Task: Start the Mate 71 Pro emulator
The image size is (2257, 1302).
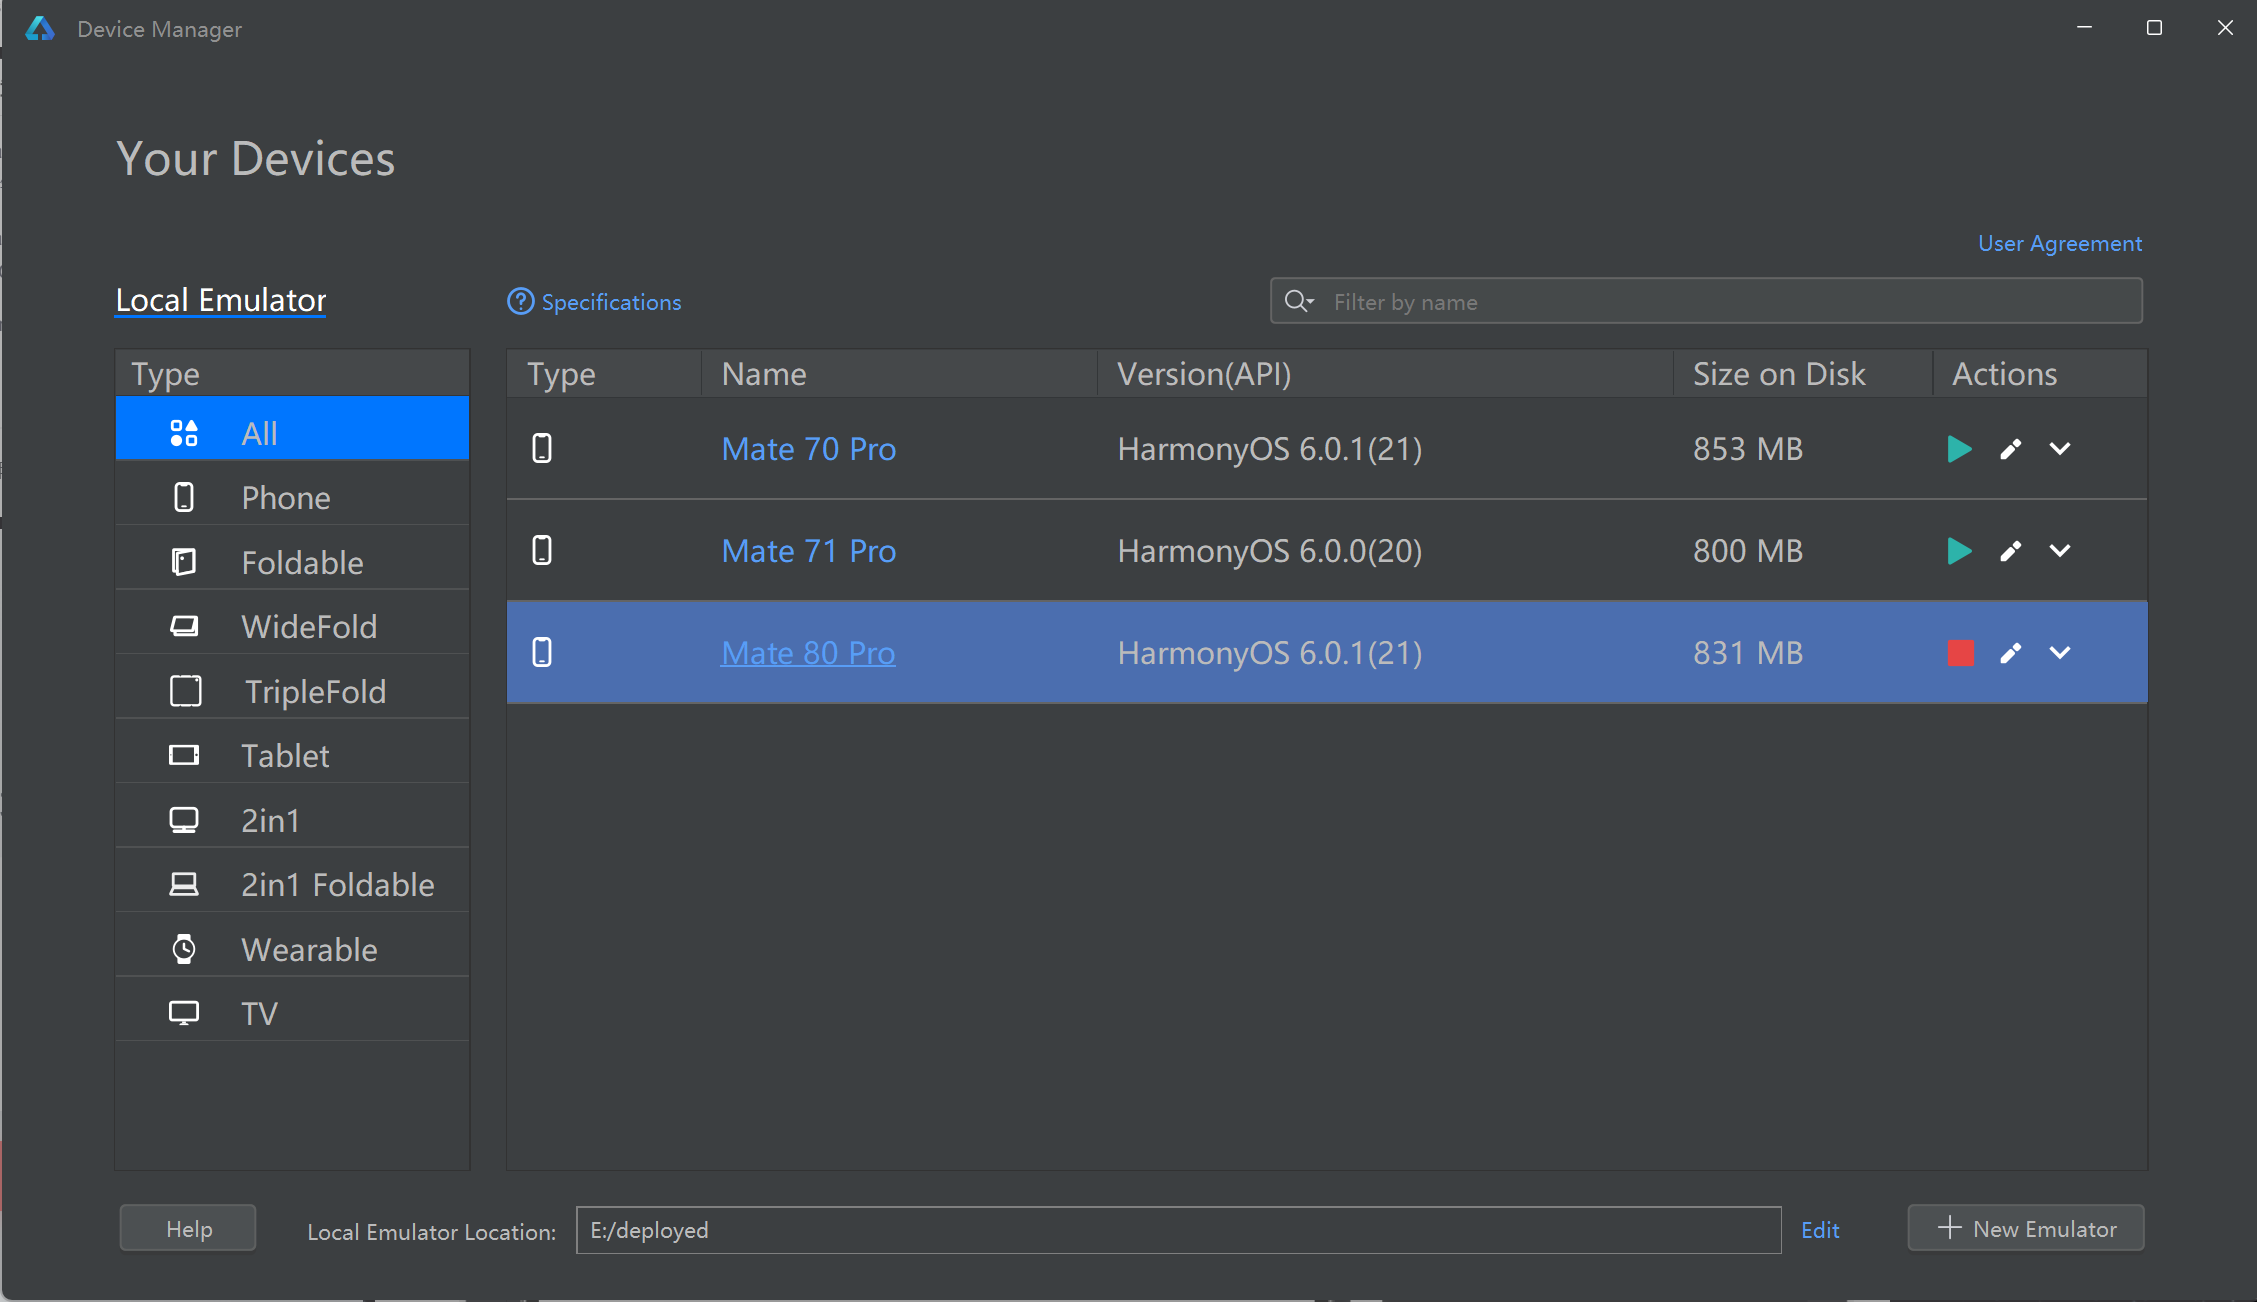Action: 1959,551
